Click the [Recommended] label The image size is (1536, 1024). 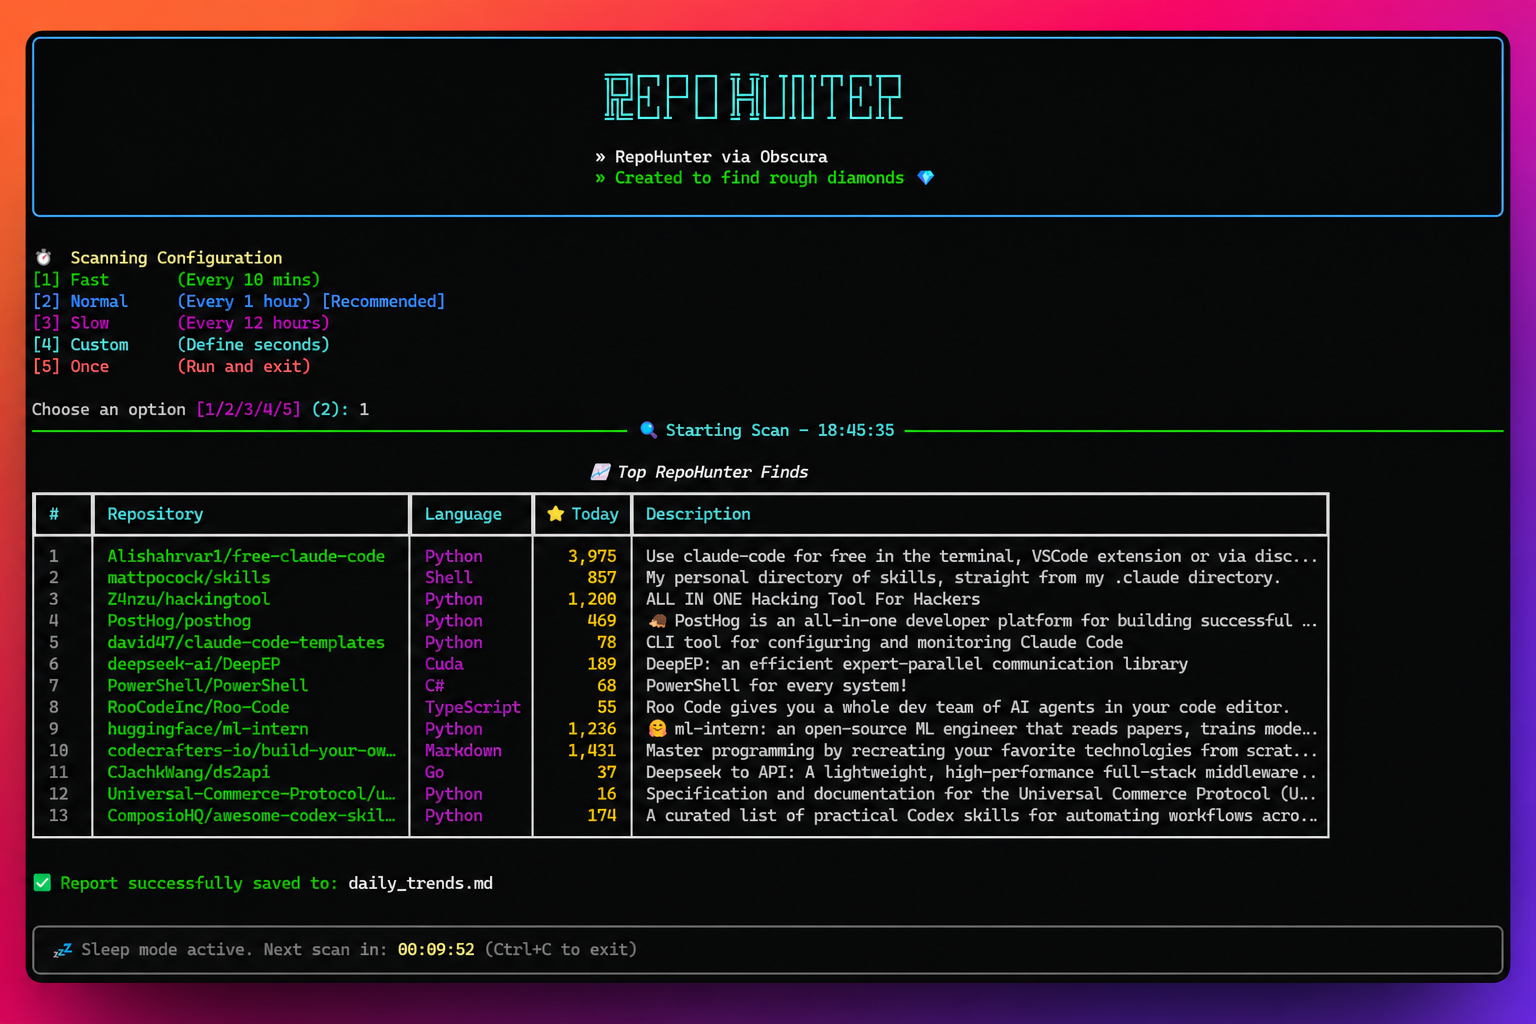tap(383, 302)
